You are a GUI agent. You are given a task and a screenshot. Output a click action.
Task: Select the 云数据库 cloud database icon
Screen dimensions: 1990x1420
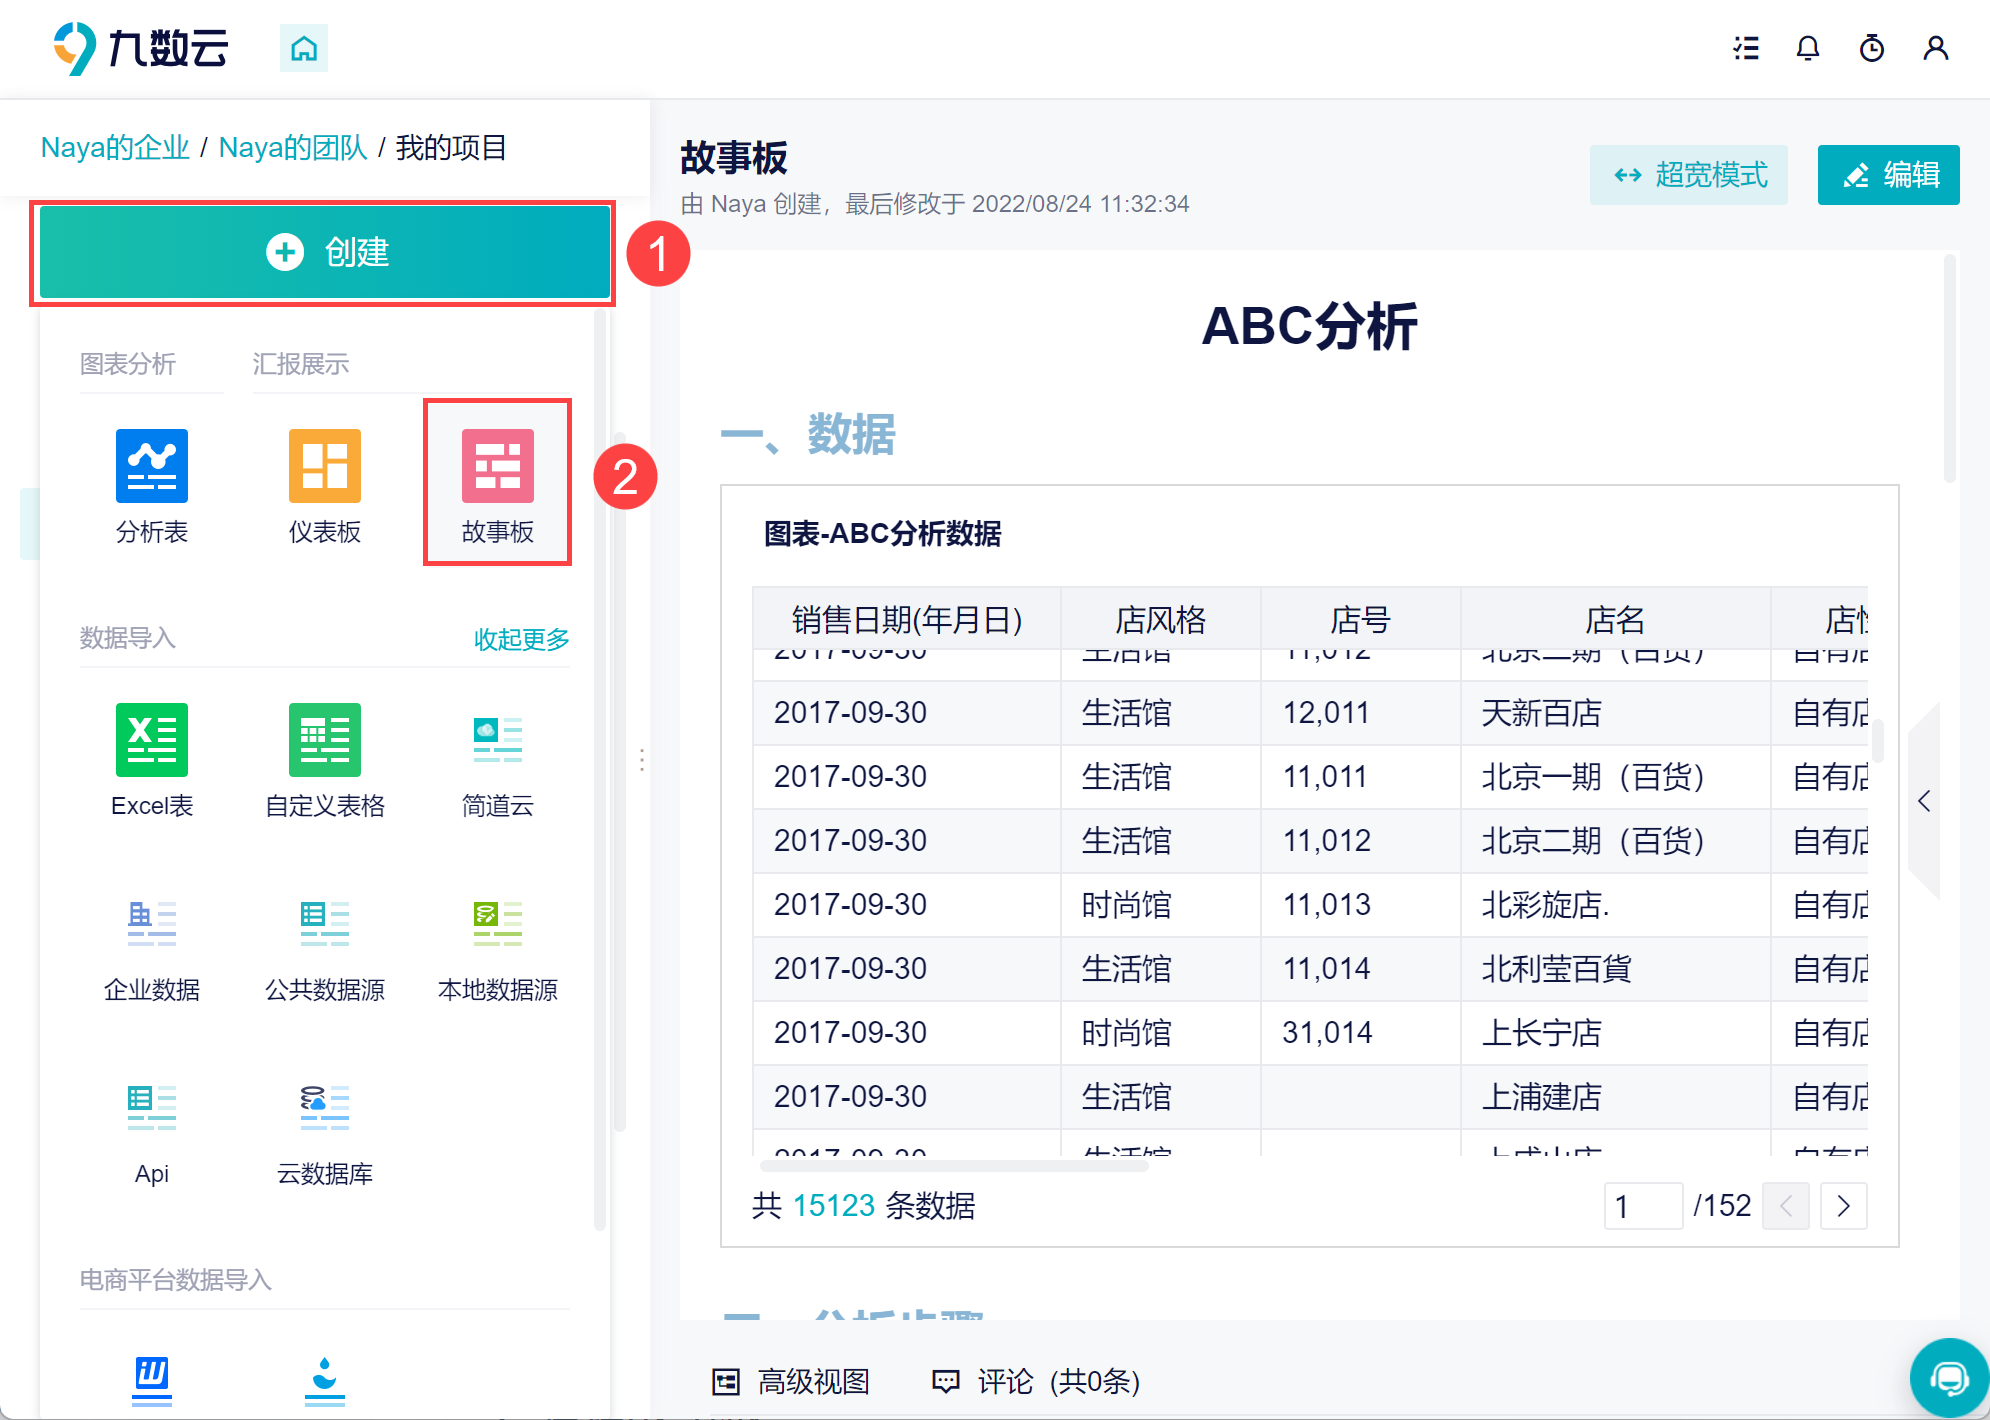click(x=324, y=1108)
